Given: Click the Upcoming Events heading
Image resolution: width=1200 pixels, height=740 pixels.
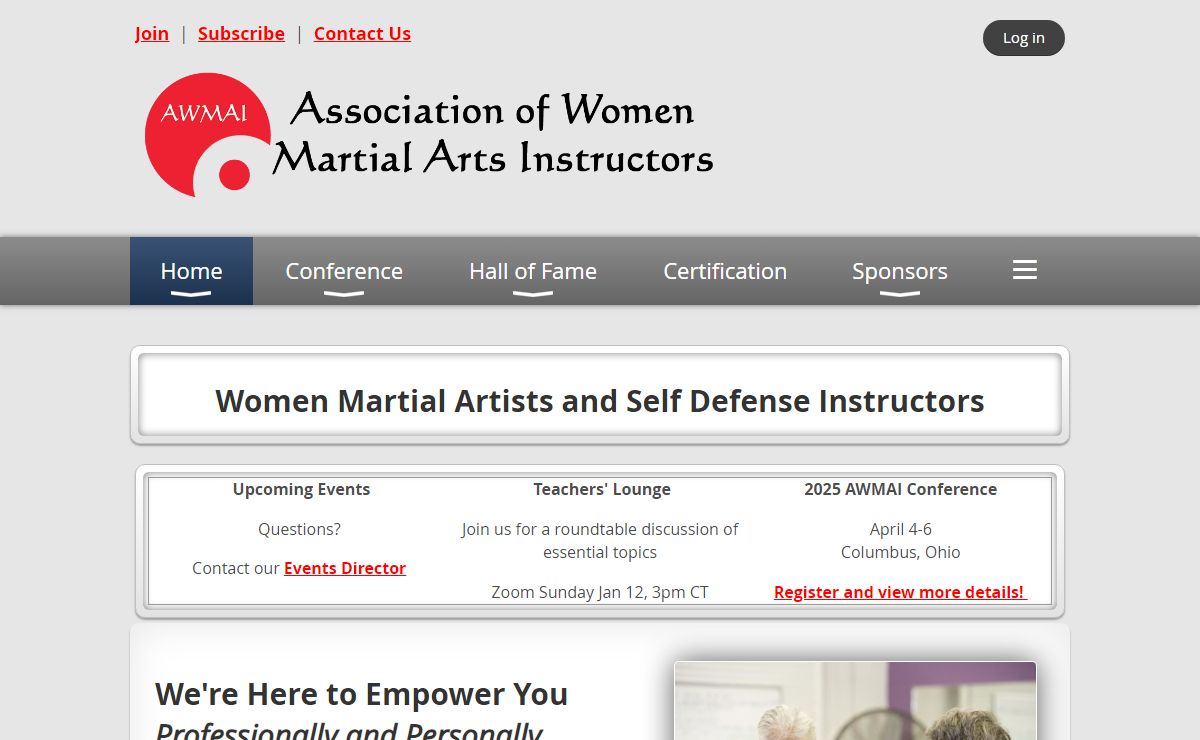Looking at the screenshot, I should [x=302, y=489].
